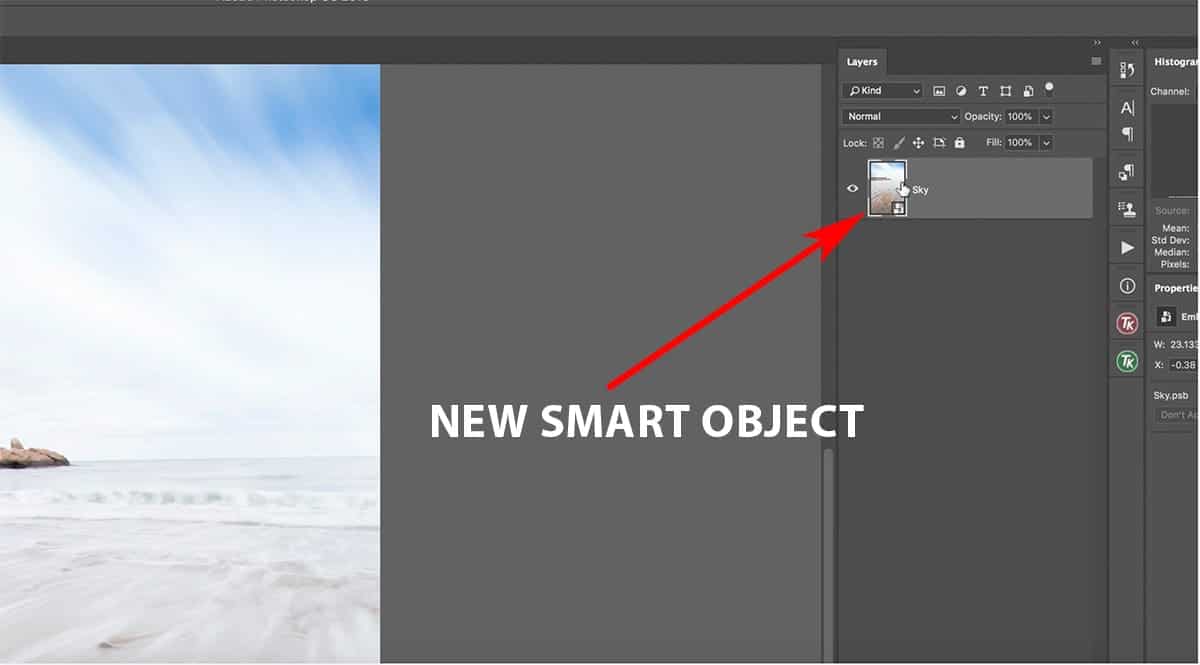Lock all properties using the padlock icon
1200x665 pixels.
pyautogui.click(x=959, y=143)
